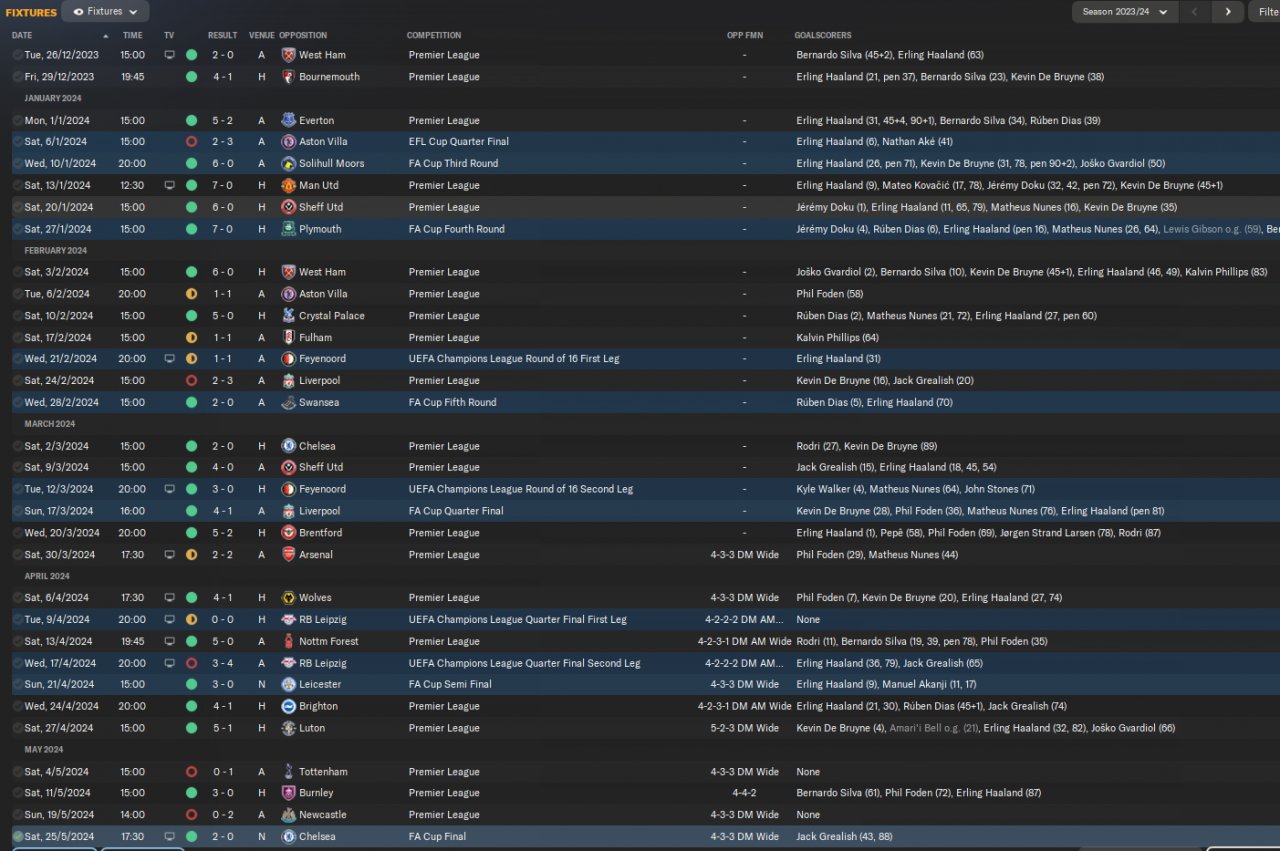Open the EFL Cup Quarter Final competition
The width and height of the screenshot is (1280, 851).
459,142
